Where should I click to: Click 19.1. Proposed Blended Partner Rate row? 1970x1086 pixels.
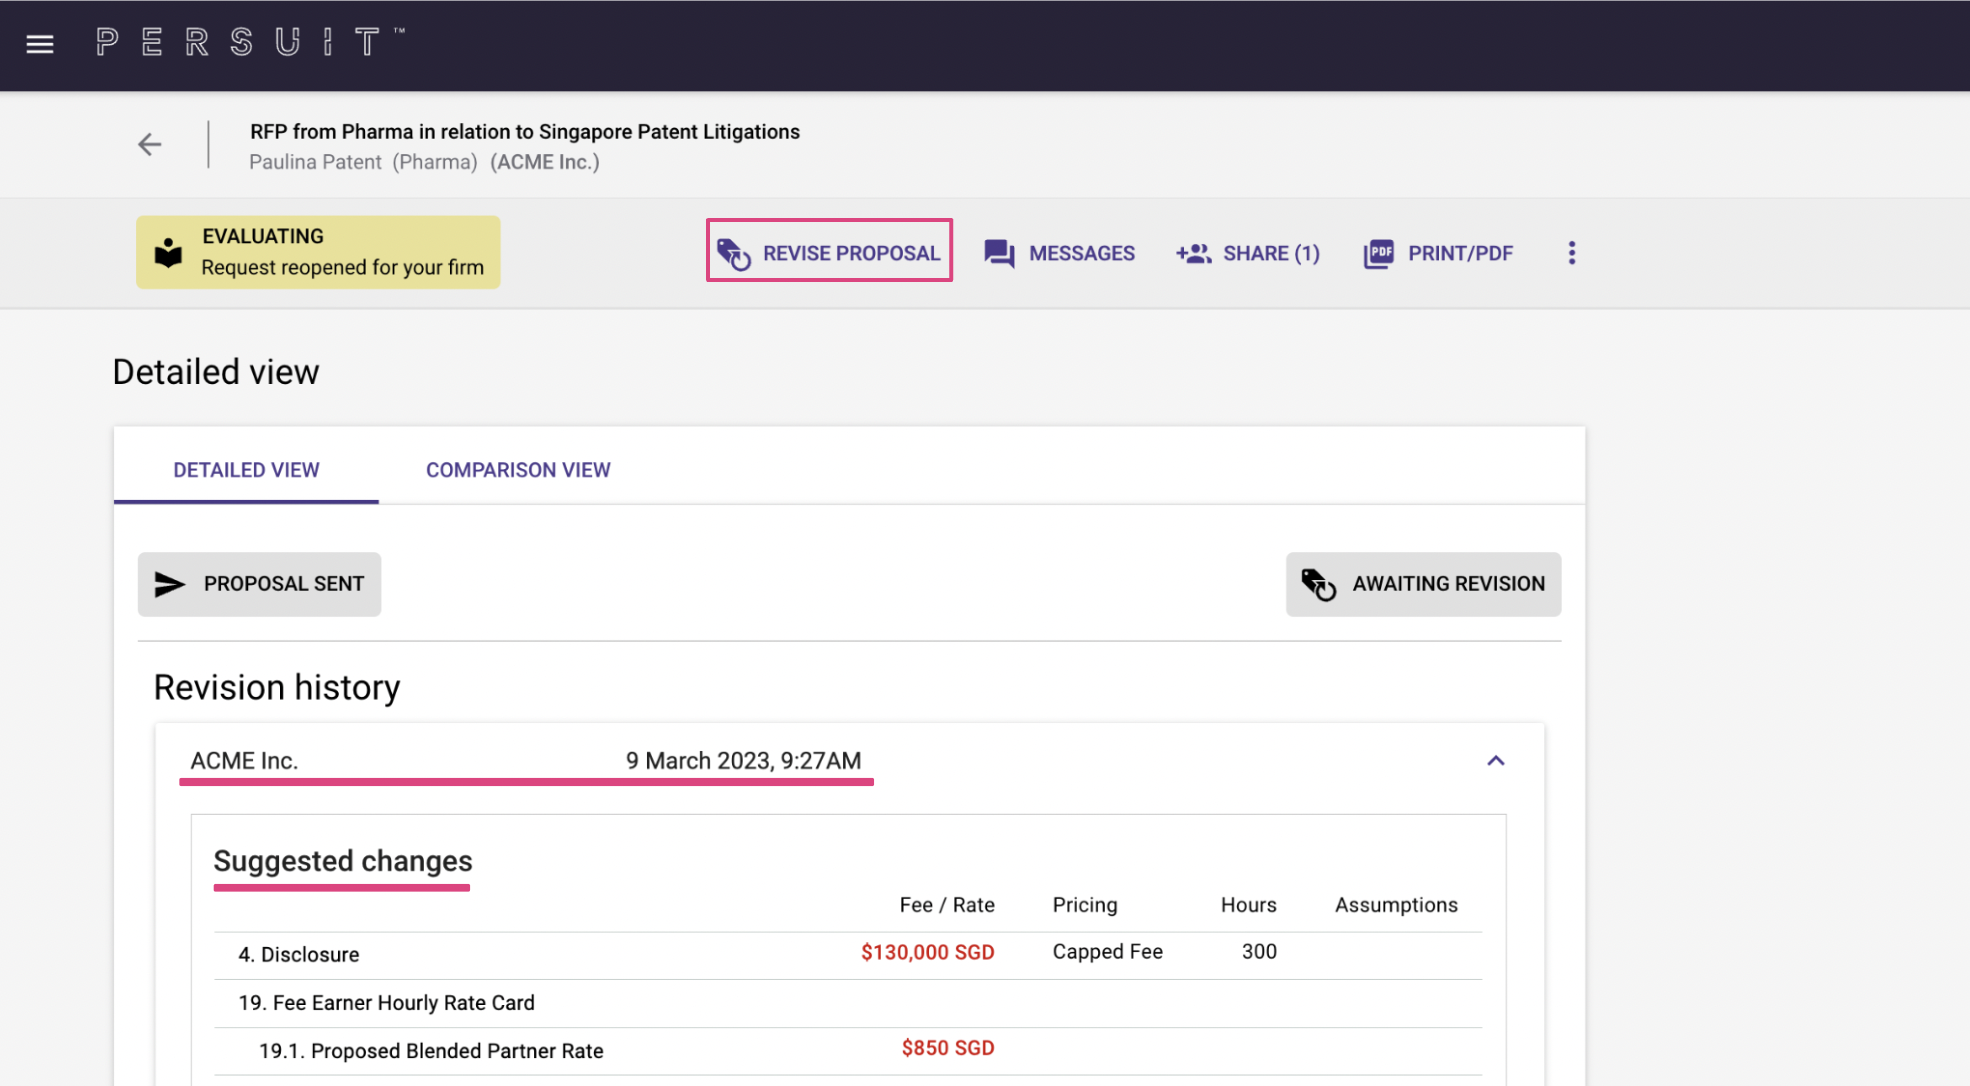point(848,1051)
